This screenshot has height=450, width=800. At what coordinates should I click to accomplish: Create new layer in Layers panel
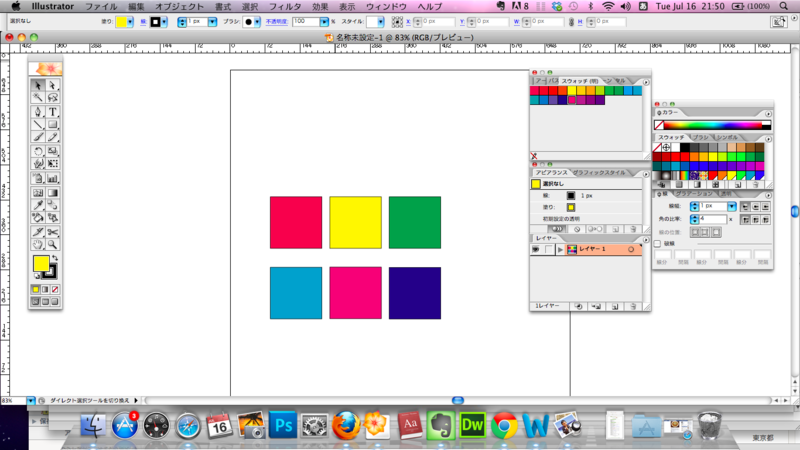[615, 307]
